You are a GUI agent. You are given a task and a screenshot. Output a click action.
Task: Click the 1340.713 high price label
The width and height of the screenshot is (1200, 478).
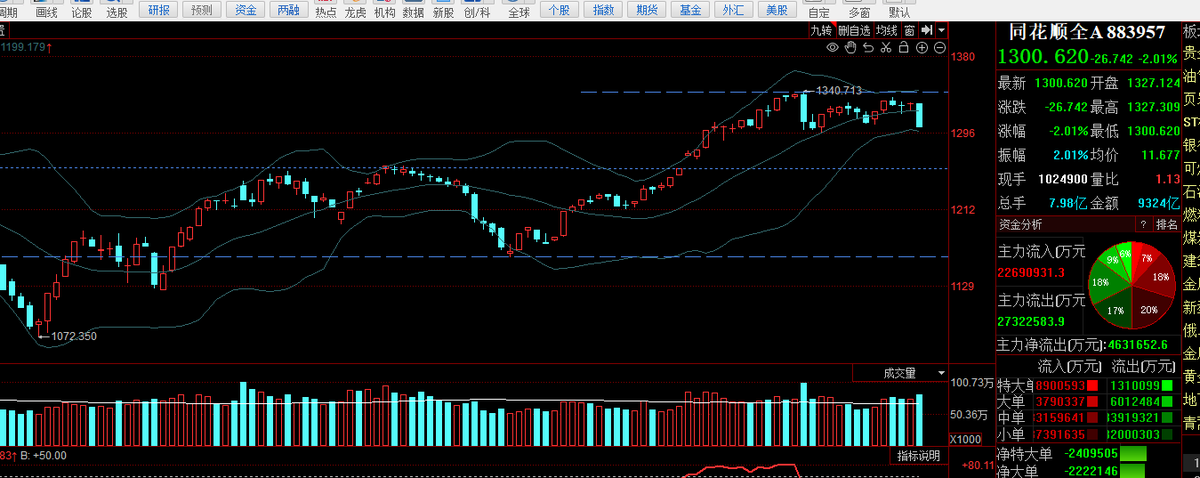[x=838, y=91]
